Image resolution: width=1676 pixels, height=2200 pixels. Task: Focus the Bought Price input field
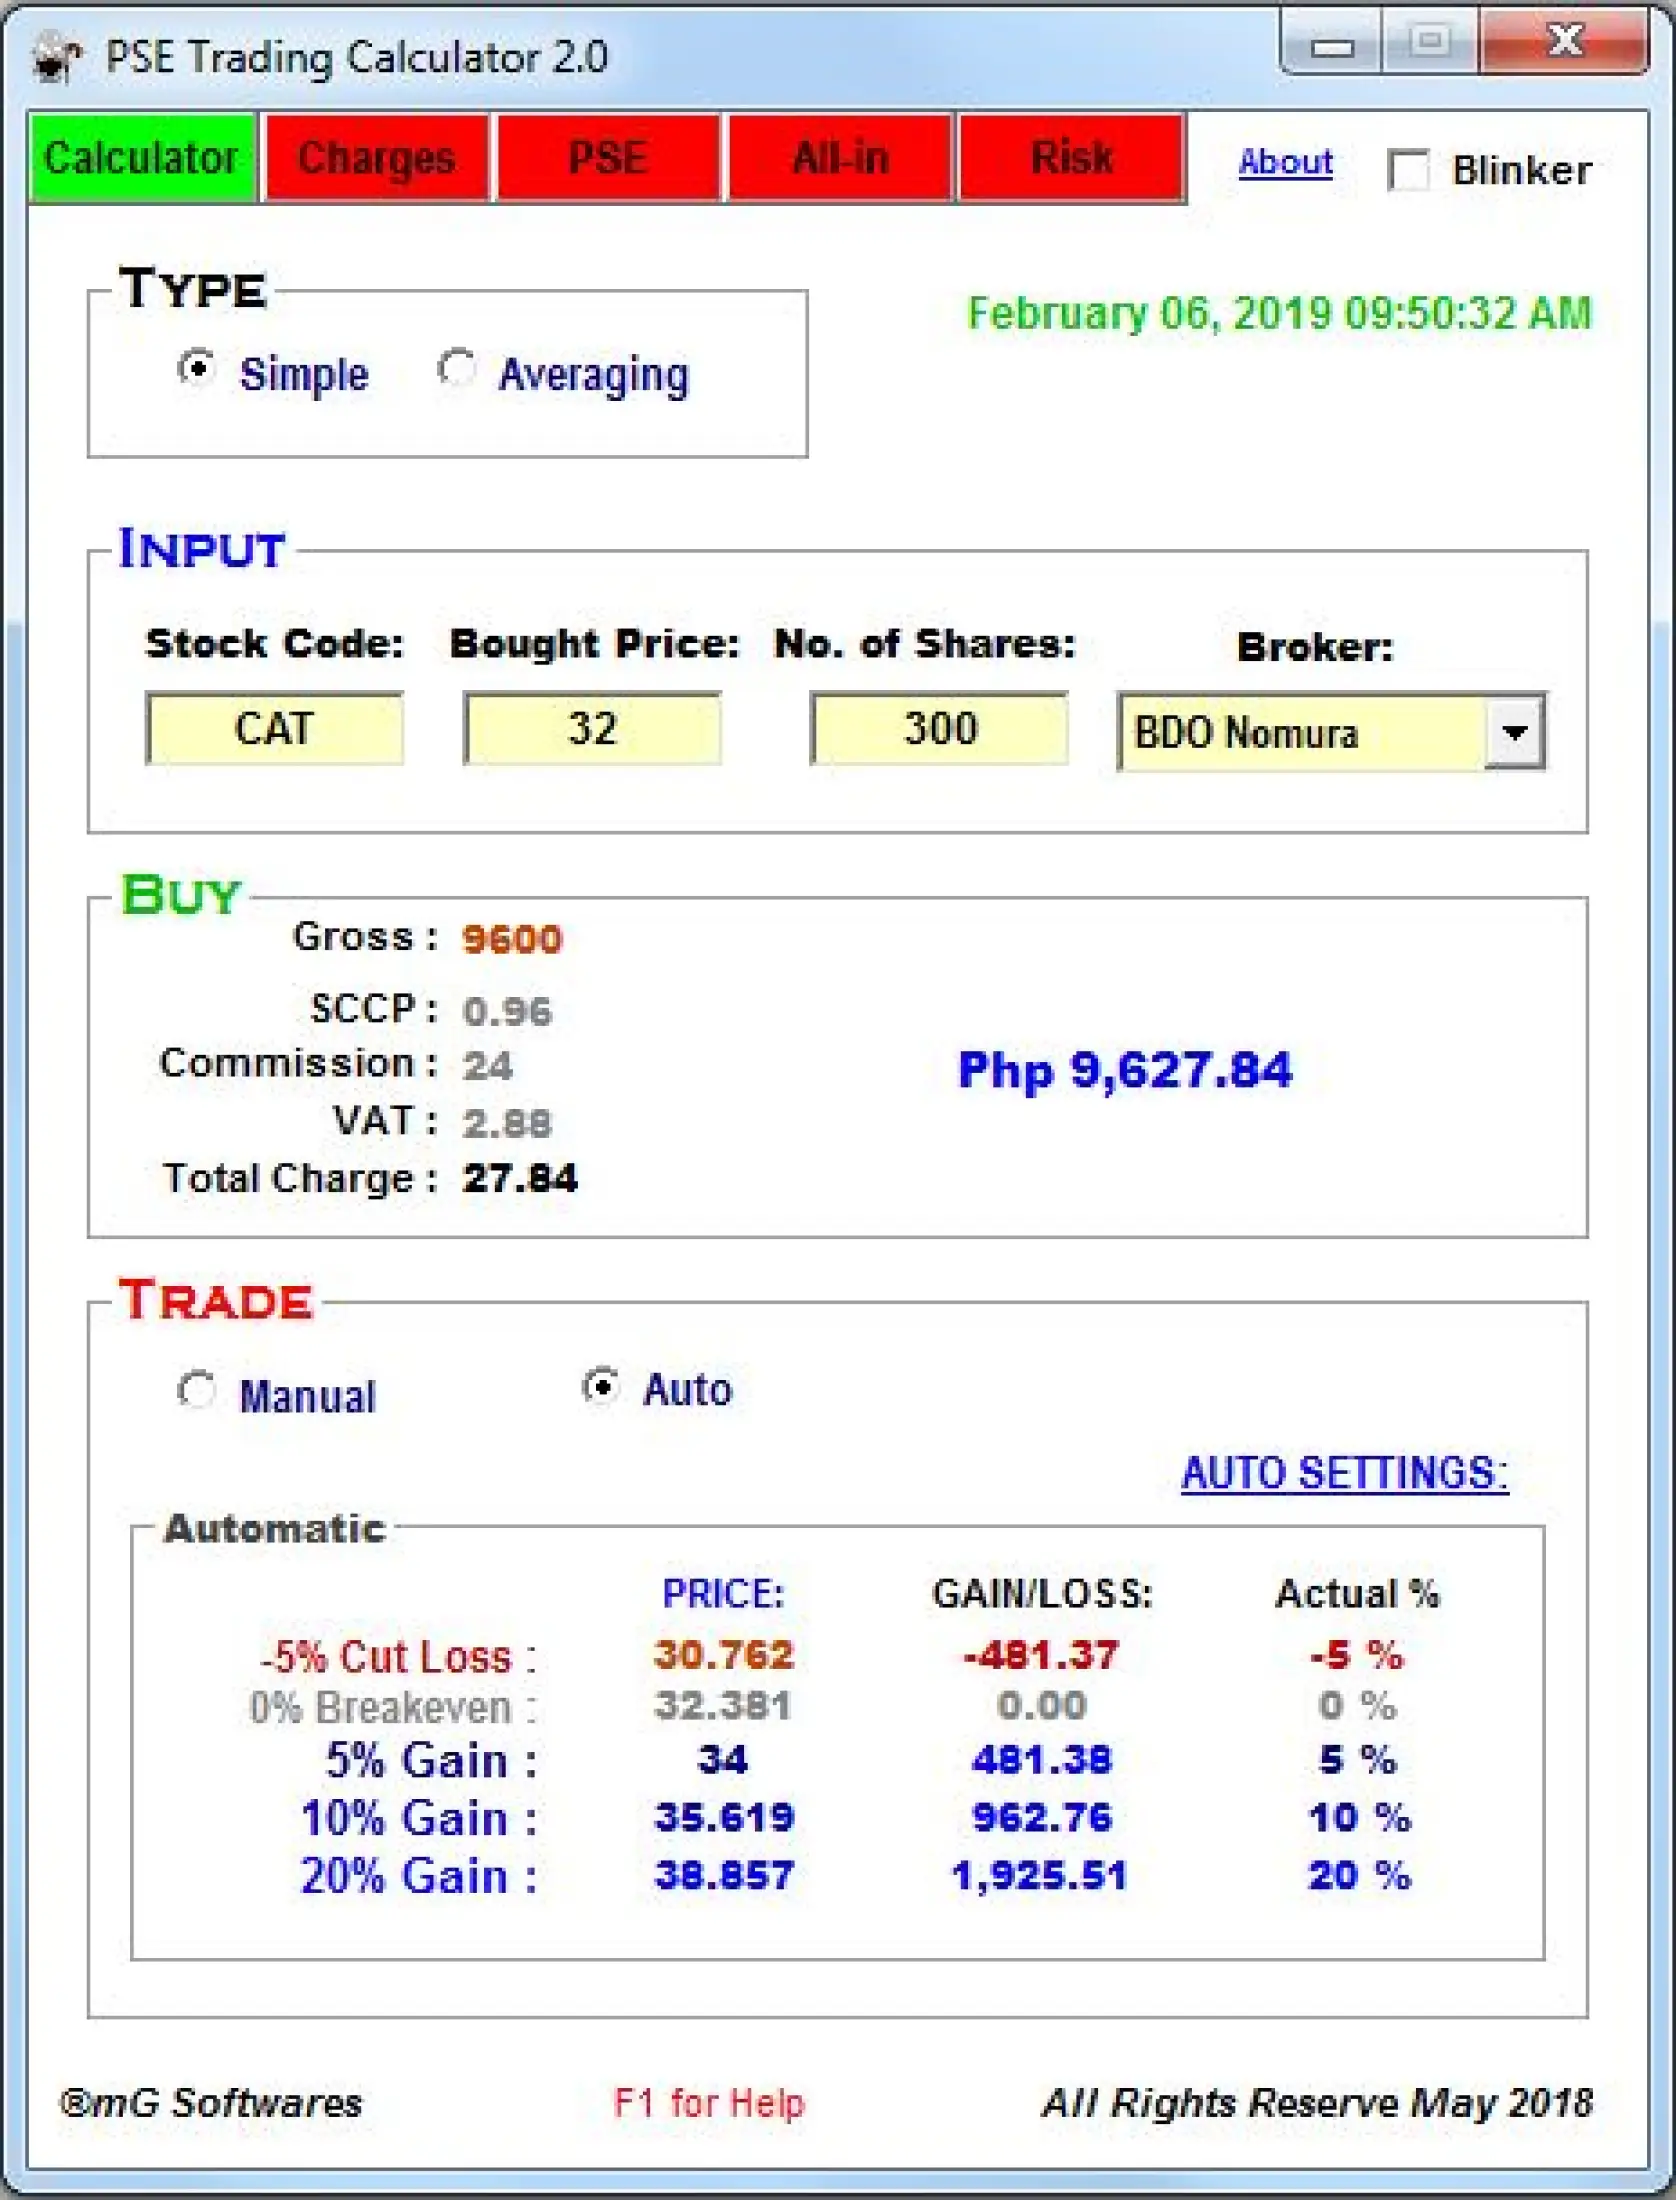(x=592, y=728)
